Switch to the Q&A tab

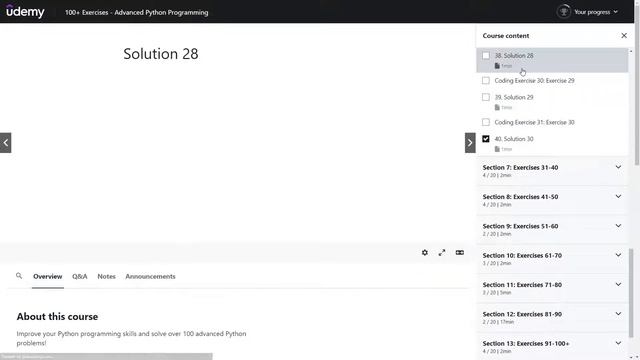point(80,276)
